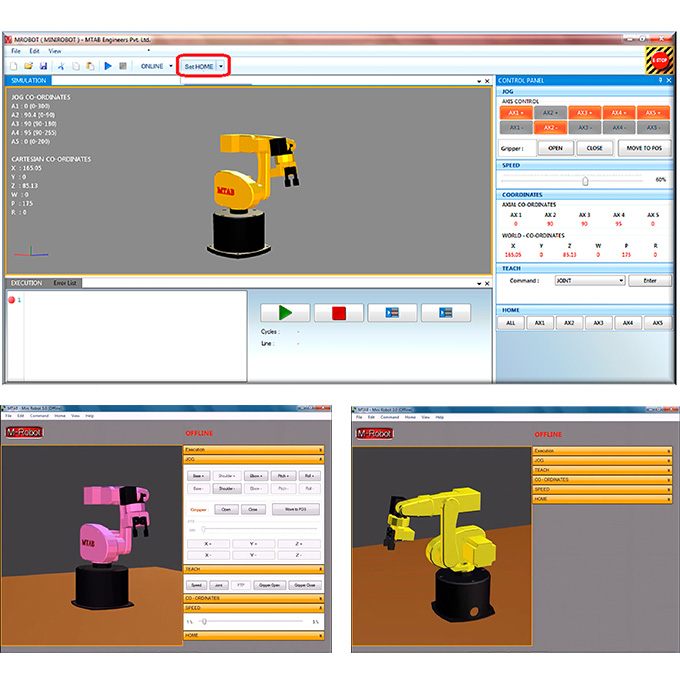Click the pin icon on the Control Panel header

(x=660, y=80)
